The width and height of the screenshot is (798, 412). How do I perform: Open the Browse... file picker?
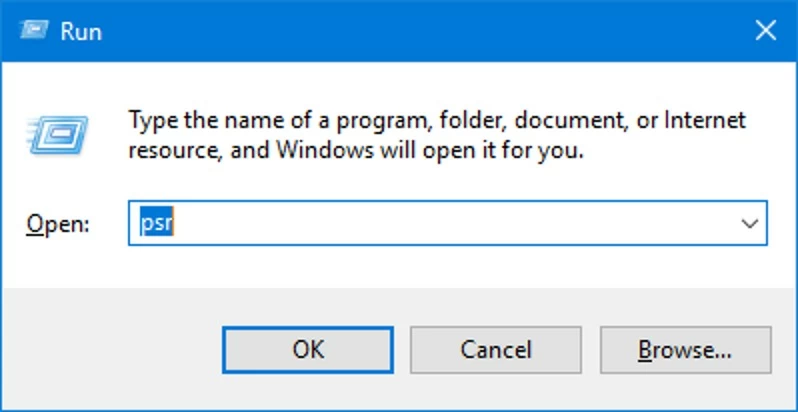[686, 349]
